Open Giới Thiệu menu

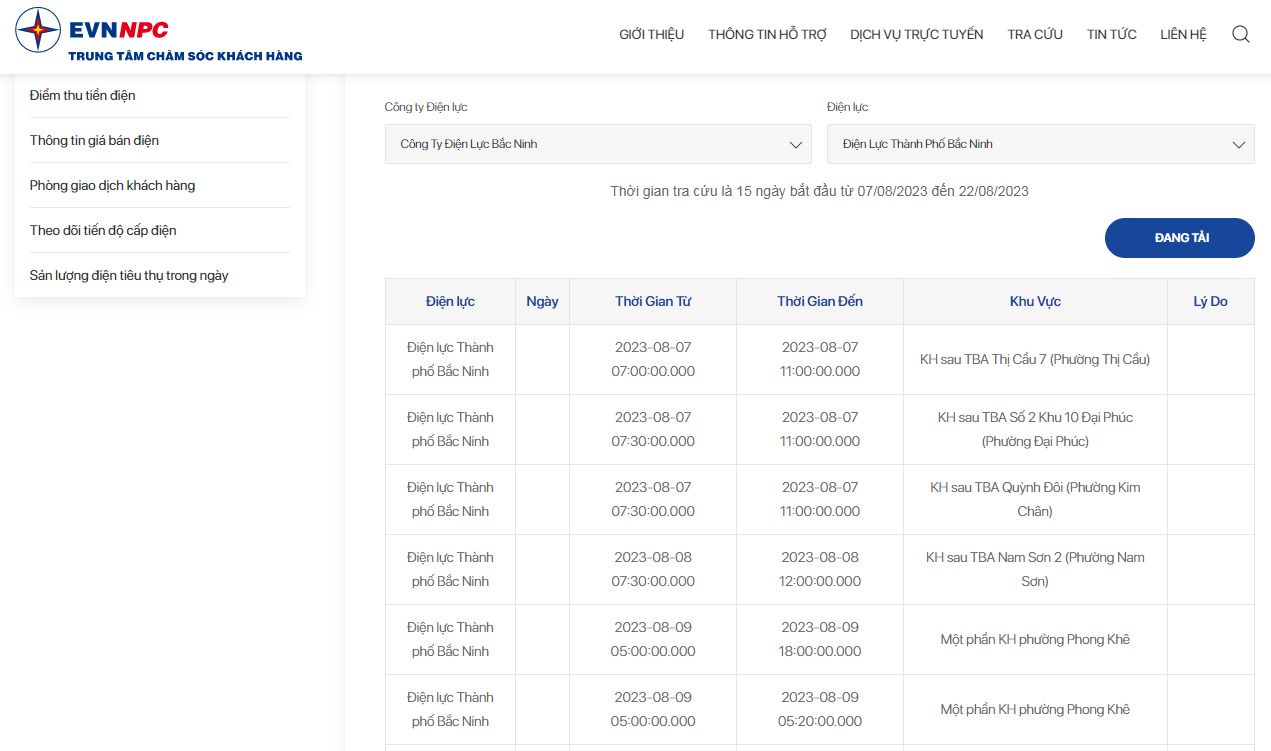pyautogui.click(x=652, y=34)
